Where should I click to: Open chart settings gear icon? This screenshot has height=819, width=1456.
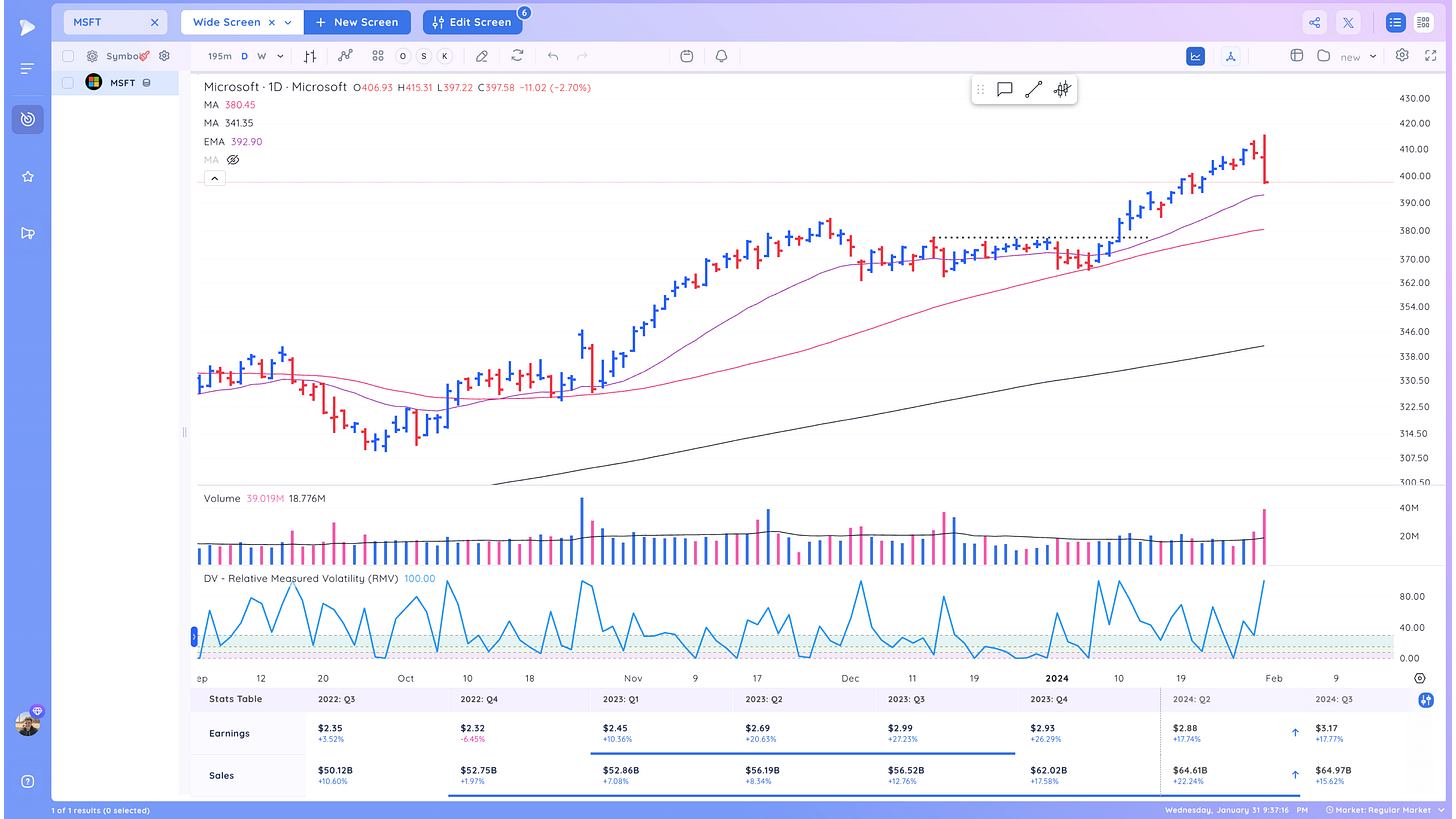pos(1402,56)
